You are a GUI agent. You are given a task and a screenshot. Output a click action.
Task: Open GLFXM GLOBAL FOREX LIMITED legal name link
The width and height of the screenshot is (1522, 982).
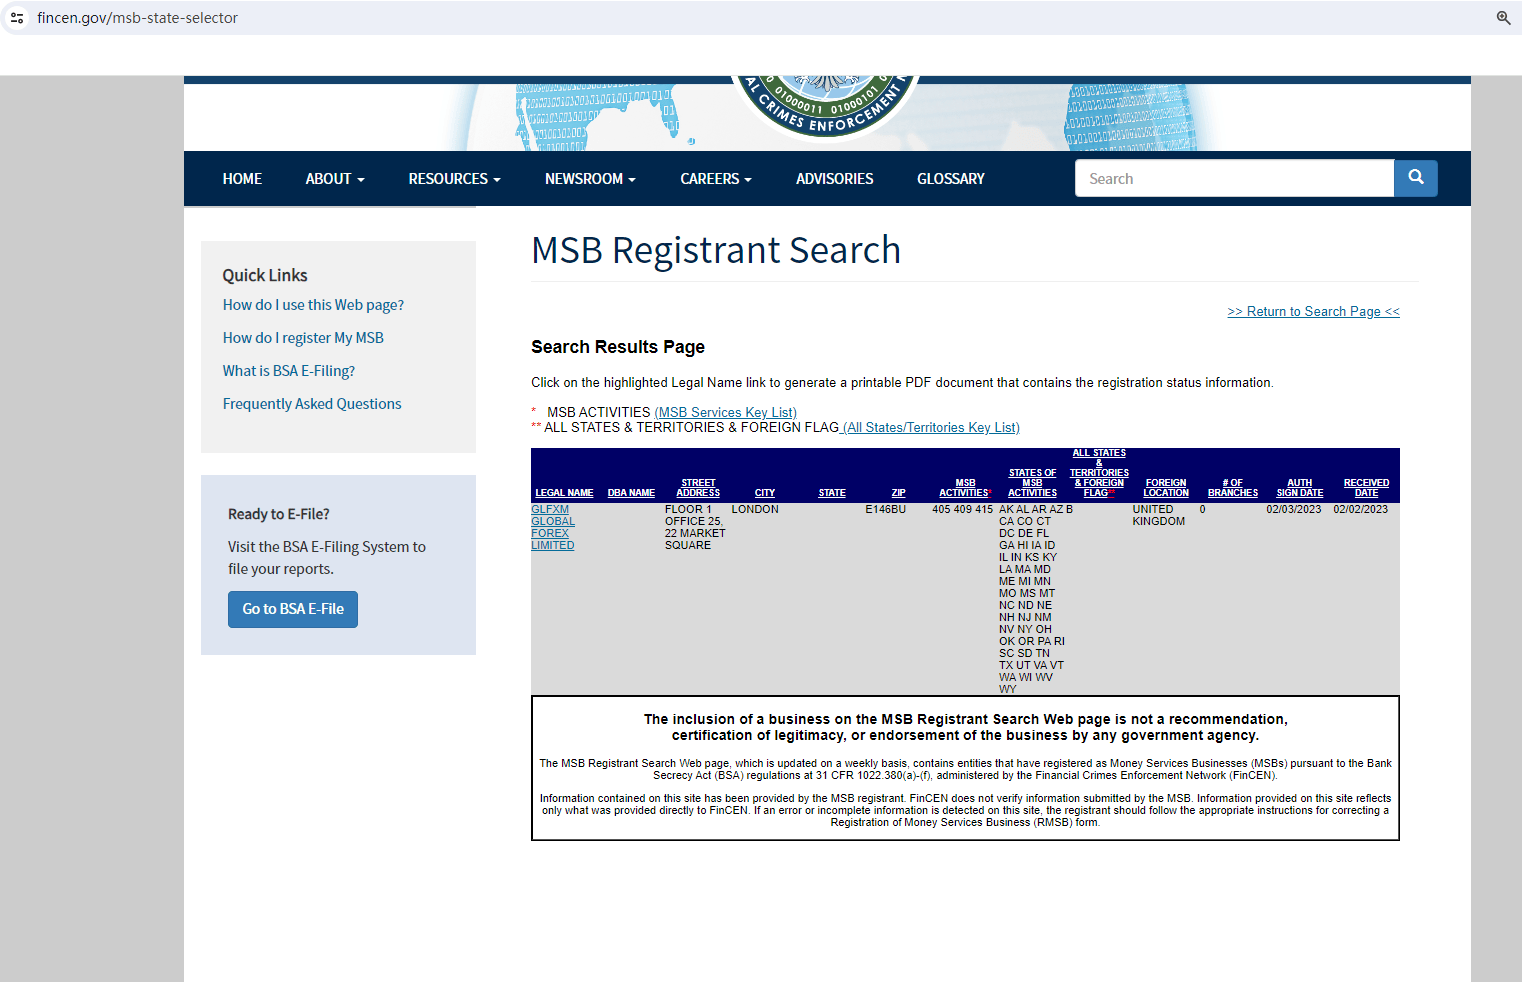[553, 527]
